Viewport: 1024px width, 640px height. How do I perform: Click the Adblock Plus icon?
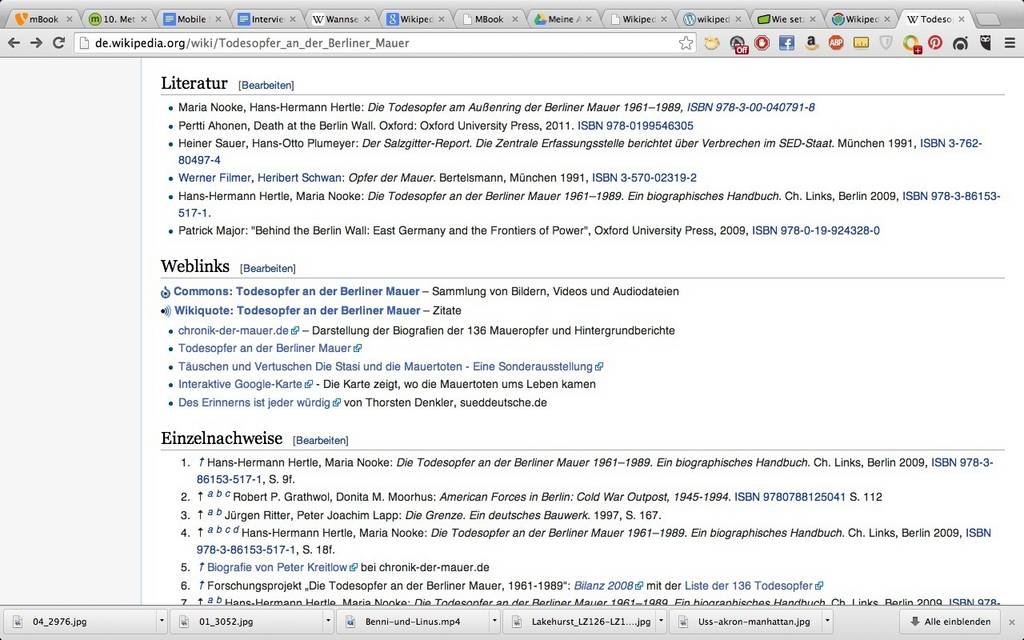[836, 43]
